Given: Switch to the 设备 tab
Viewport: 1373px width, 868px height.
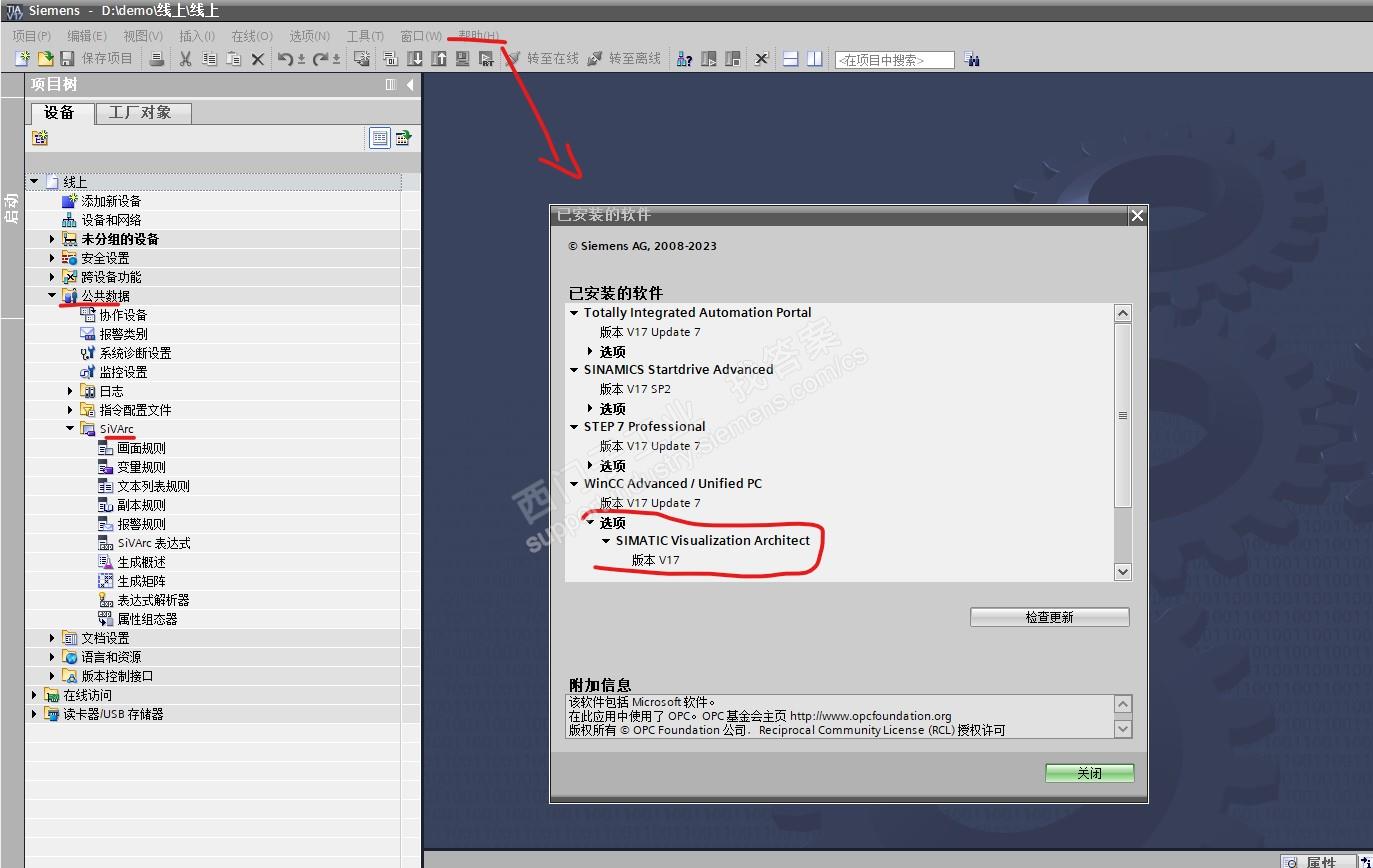Looking at the screenshot, I should tap(60, 113).
